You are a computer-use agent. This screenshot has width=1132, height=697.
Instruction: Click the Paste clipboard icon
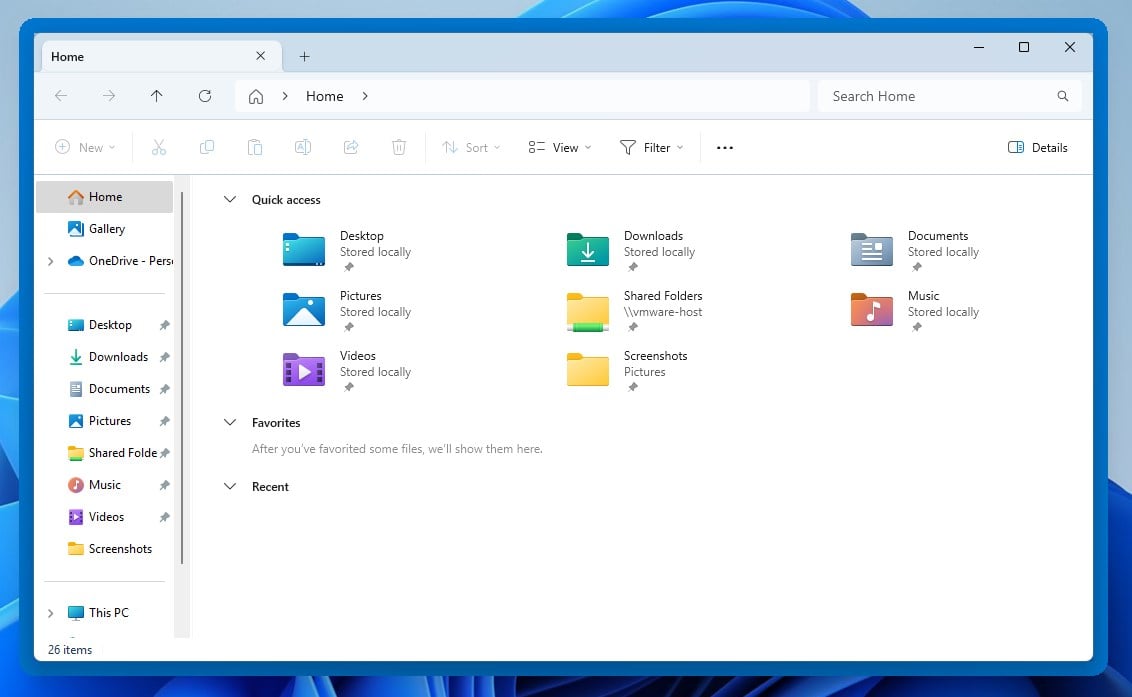255,147
